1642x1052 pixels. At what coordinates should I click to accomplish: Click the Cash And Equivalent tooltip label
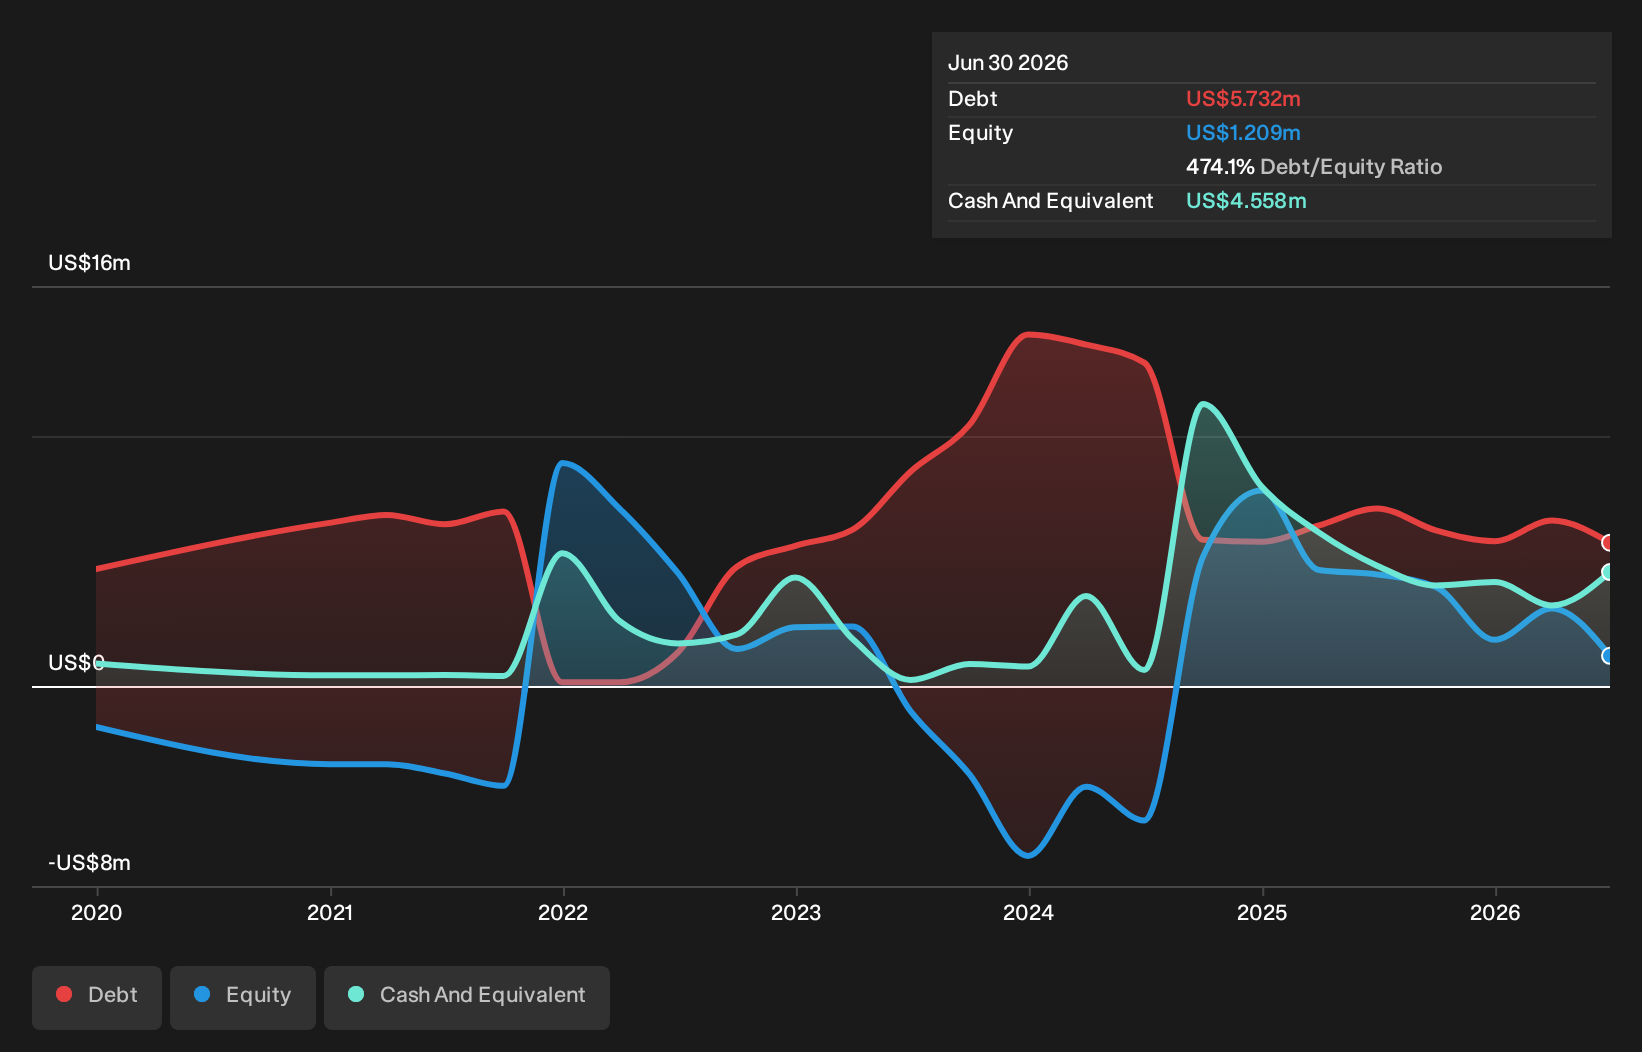[1051, 201]
